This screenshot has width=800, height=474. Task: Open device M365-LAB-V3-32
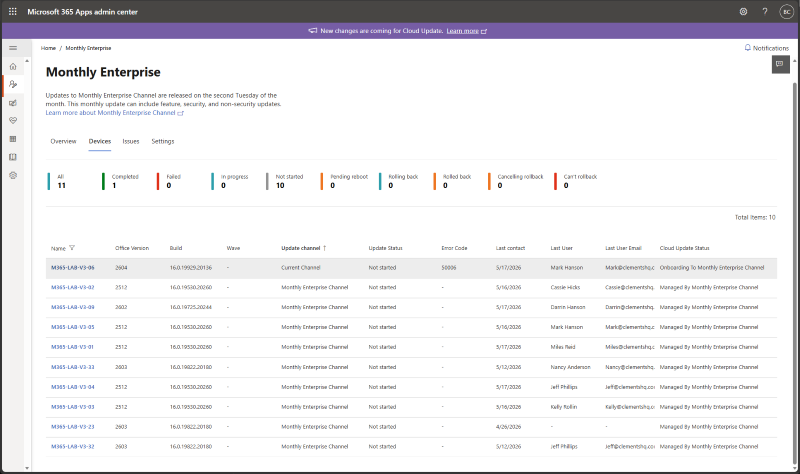[x=72, y=446]
